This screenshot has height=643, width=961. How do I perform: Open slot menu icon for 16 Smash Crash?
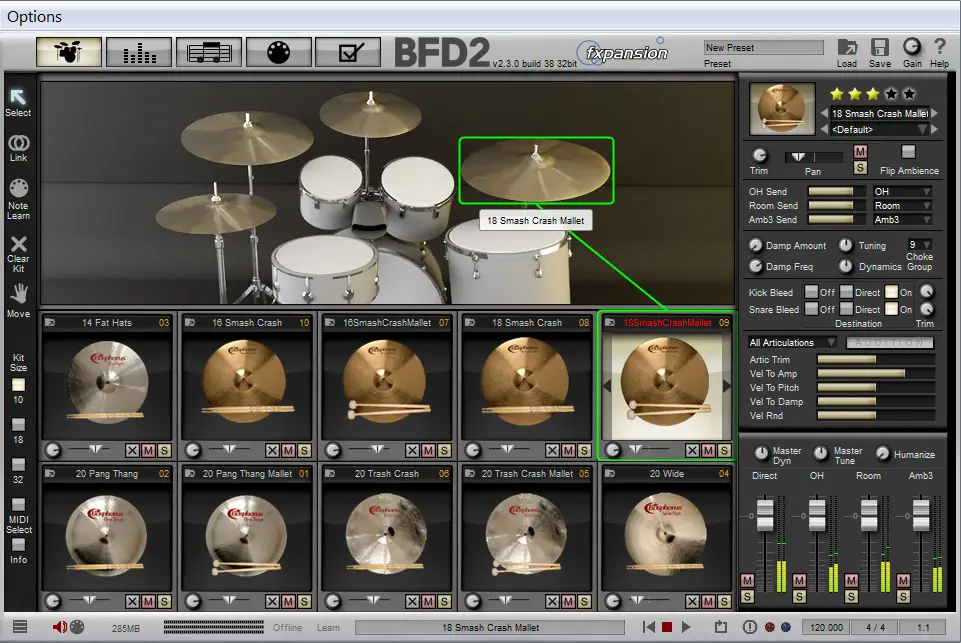tap(190, 322)
